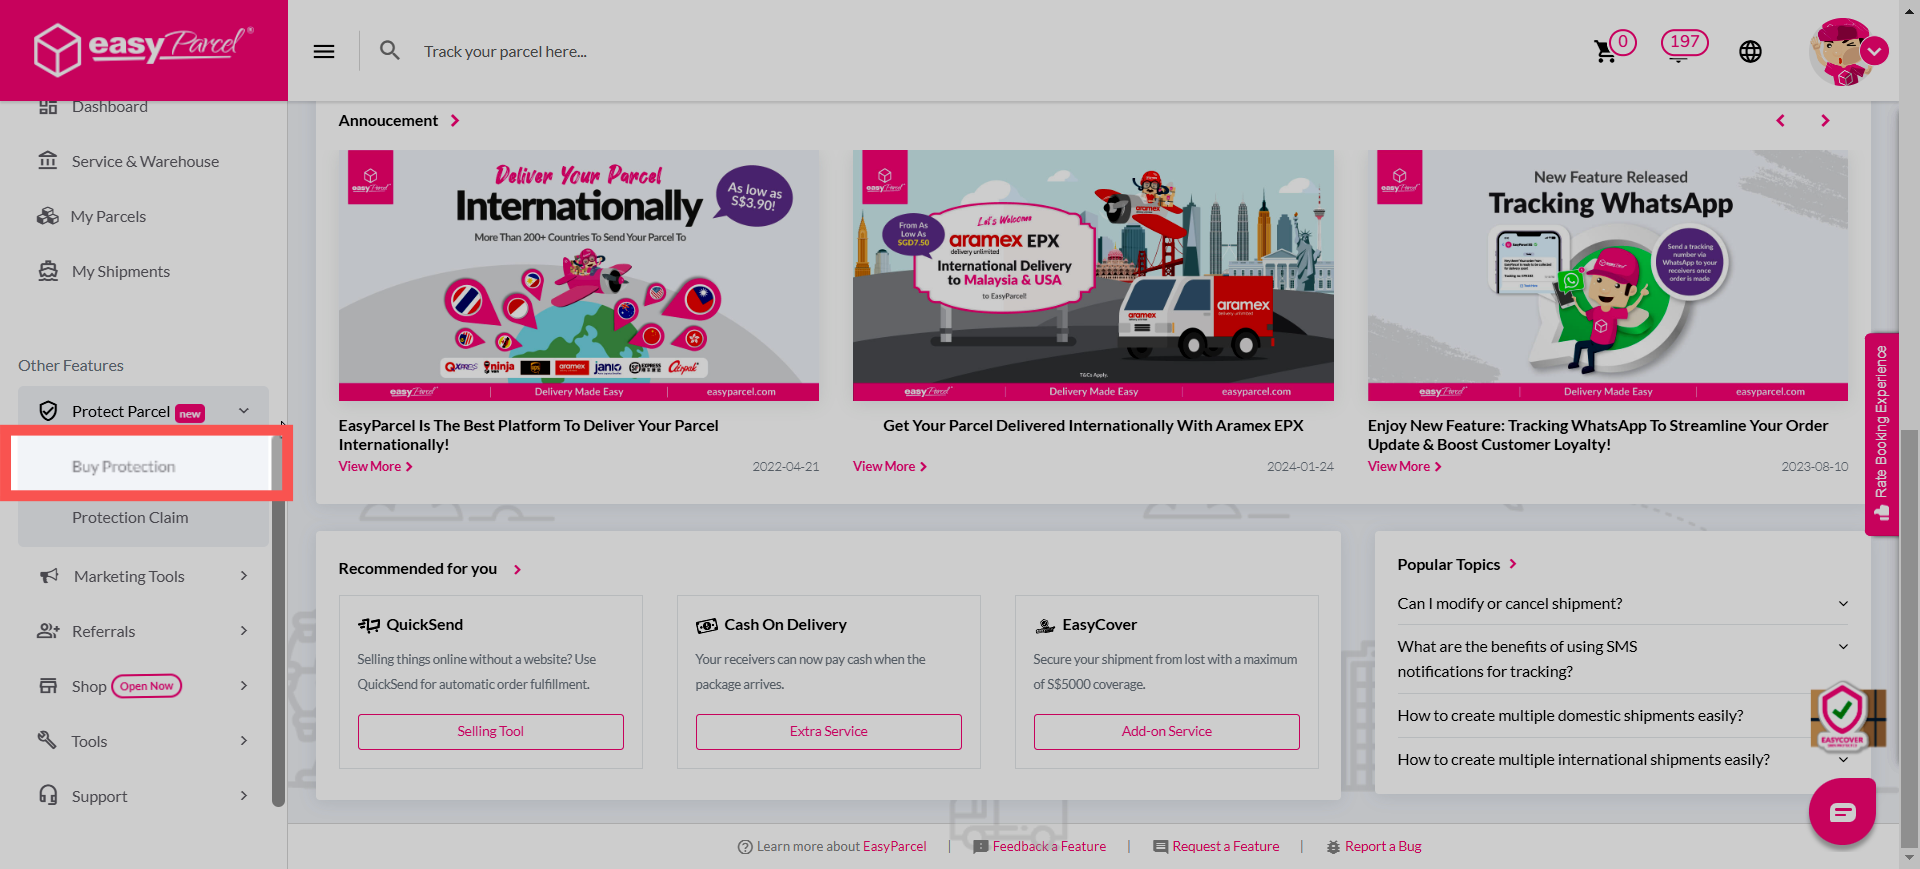Viewport: 1920px width, 869px height.
Task: Open the shopping cart icon
Action: pyautogui.click(x=1605, y=51)
